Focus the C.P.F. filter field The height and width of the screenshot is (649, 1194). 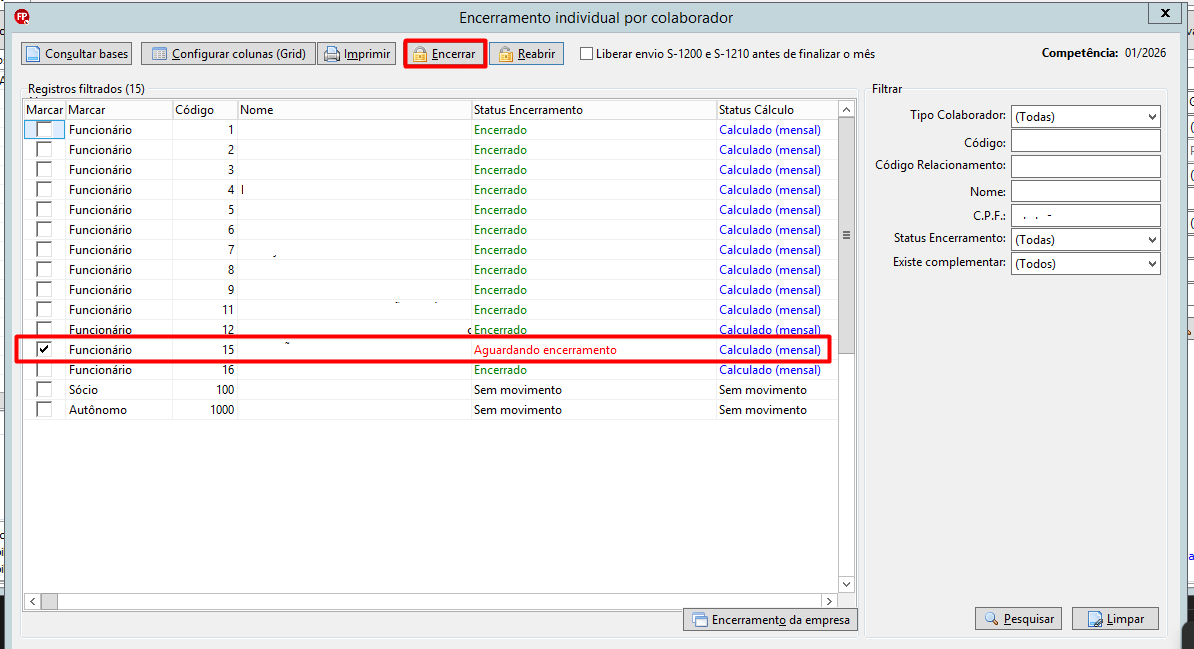pyautogui.click(x=1085, y=215)
